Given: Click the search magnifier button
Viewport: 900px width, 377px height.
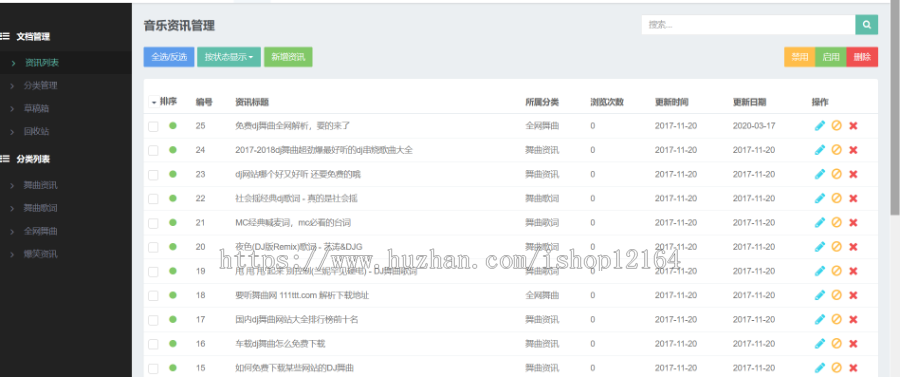Looking at the screenshot, I should (x=866, y=25).
